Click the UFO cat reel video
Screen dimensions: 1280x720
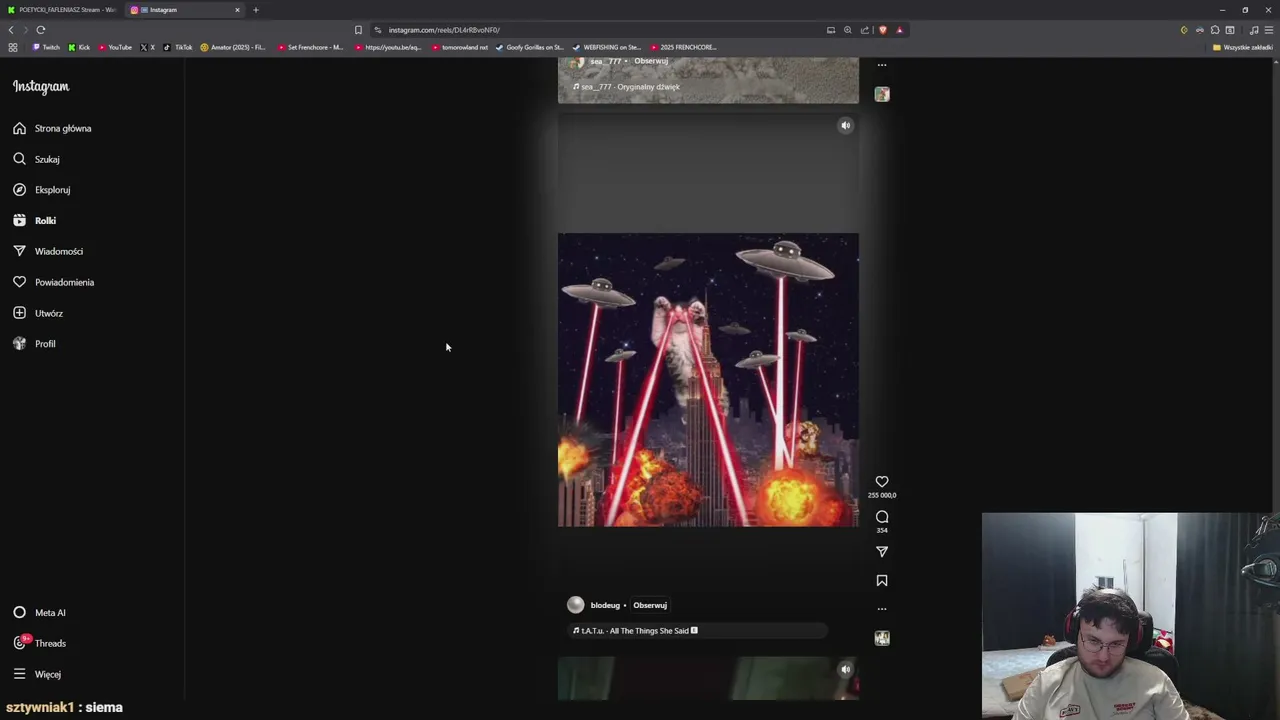[708, 380]
